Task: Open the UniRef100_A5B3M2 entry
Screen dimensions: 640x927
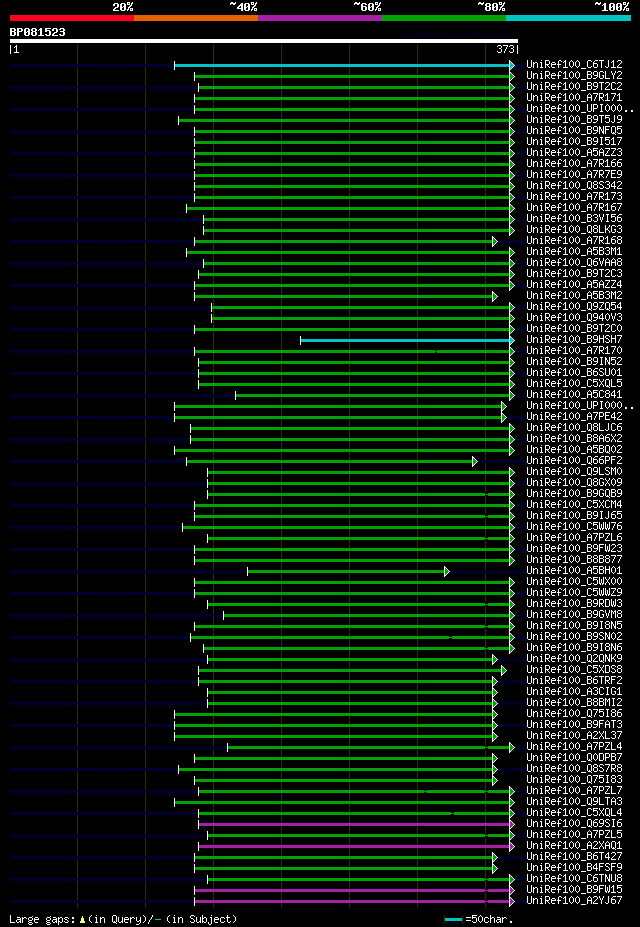Action: 574,296
